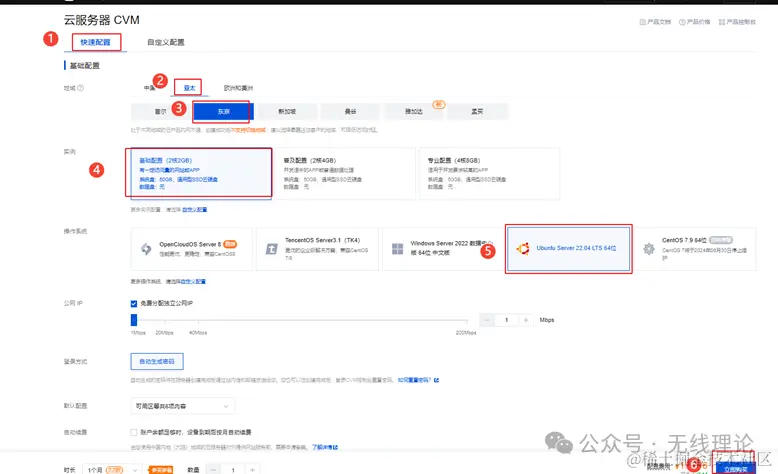Click the CentOS gear logo icon

tap(648, 249)
